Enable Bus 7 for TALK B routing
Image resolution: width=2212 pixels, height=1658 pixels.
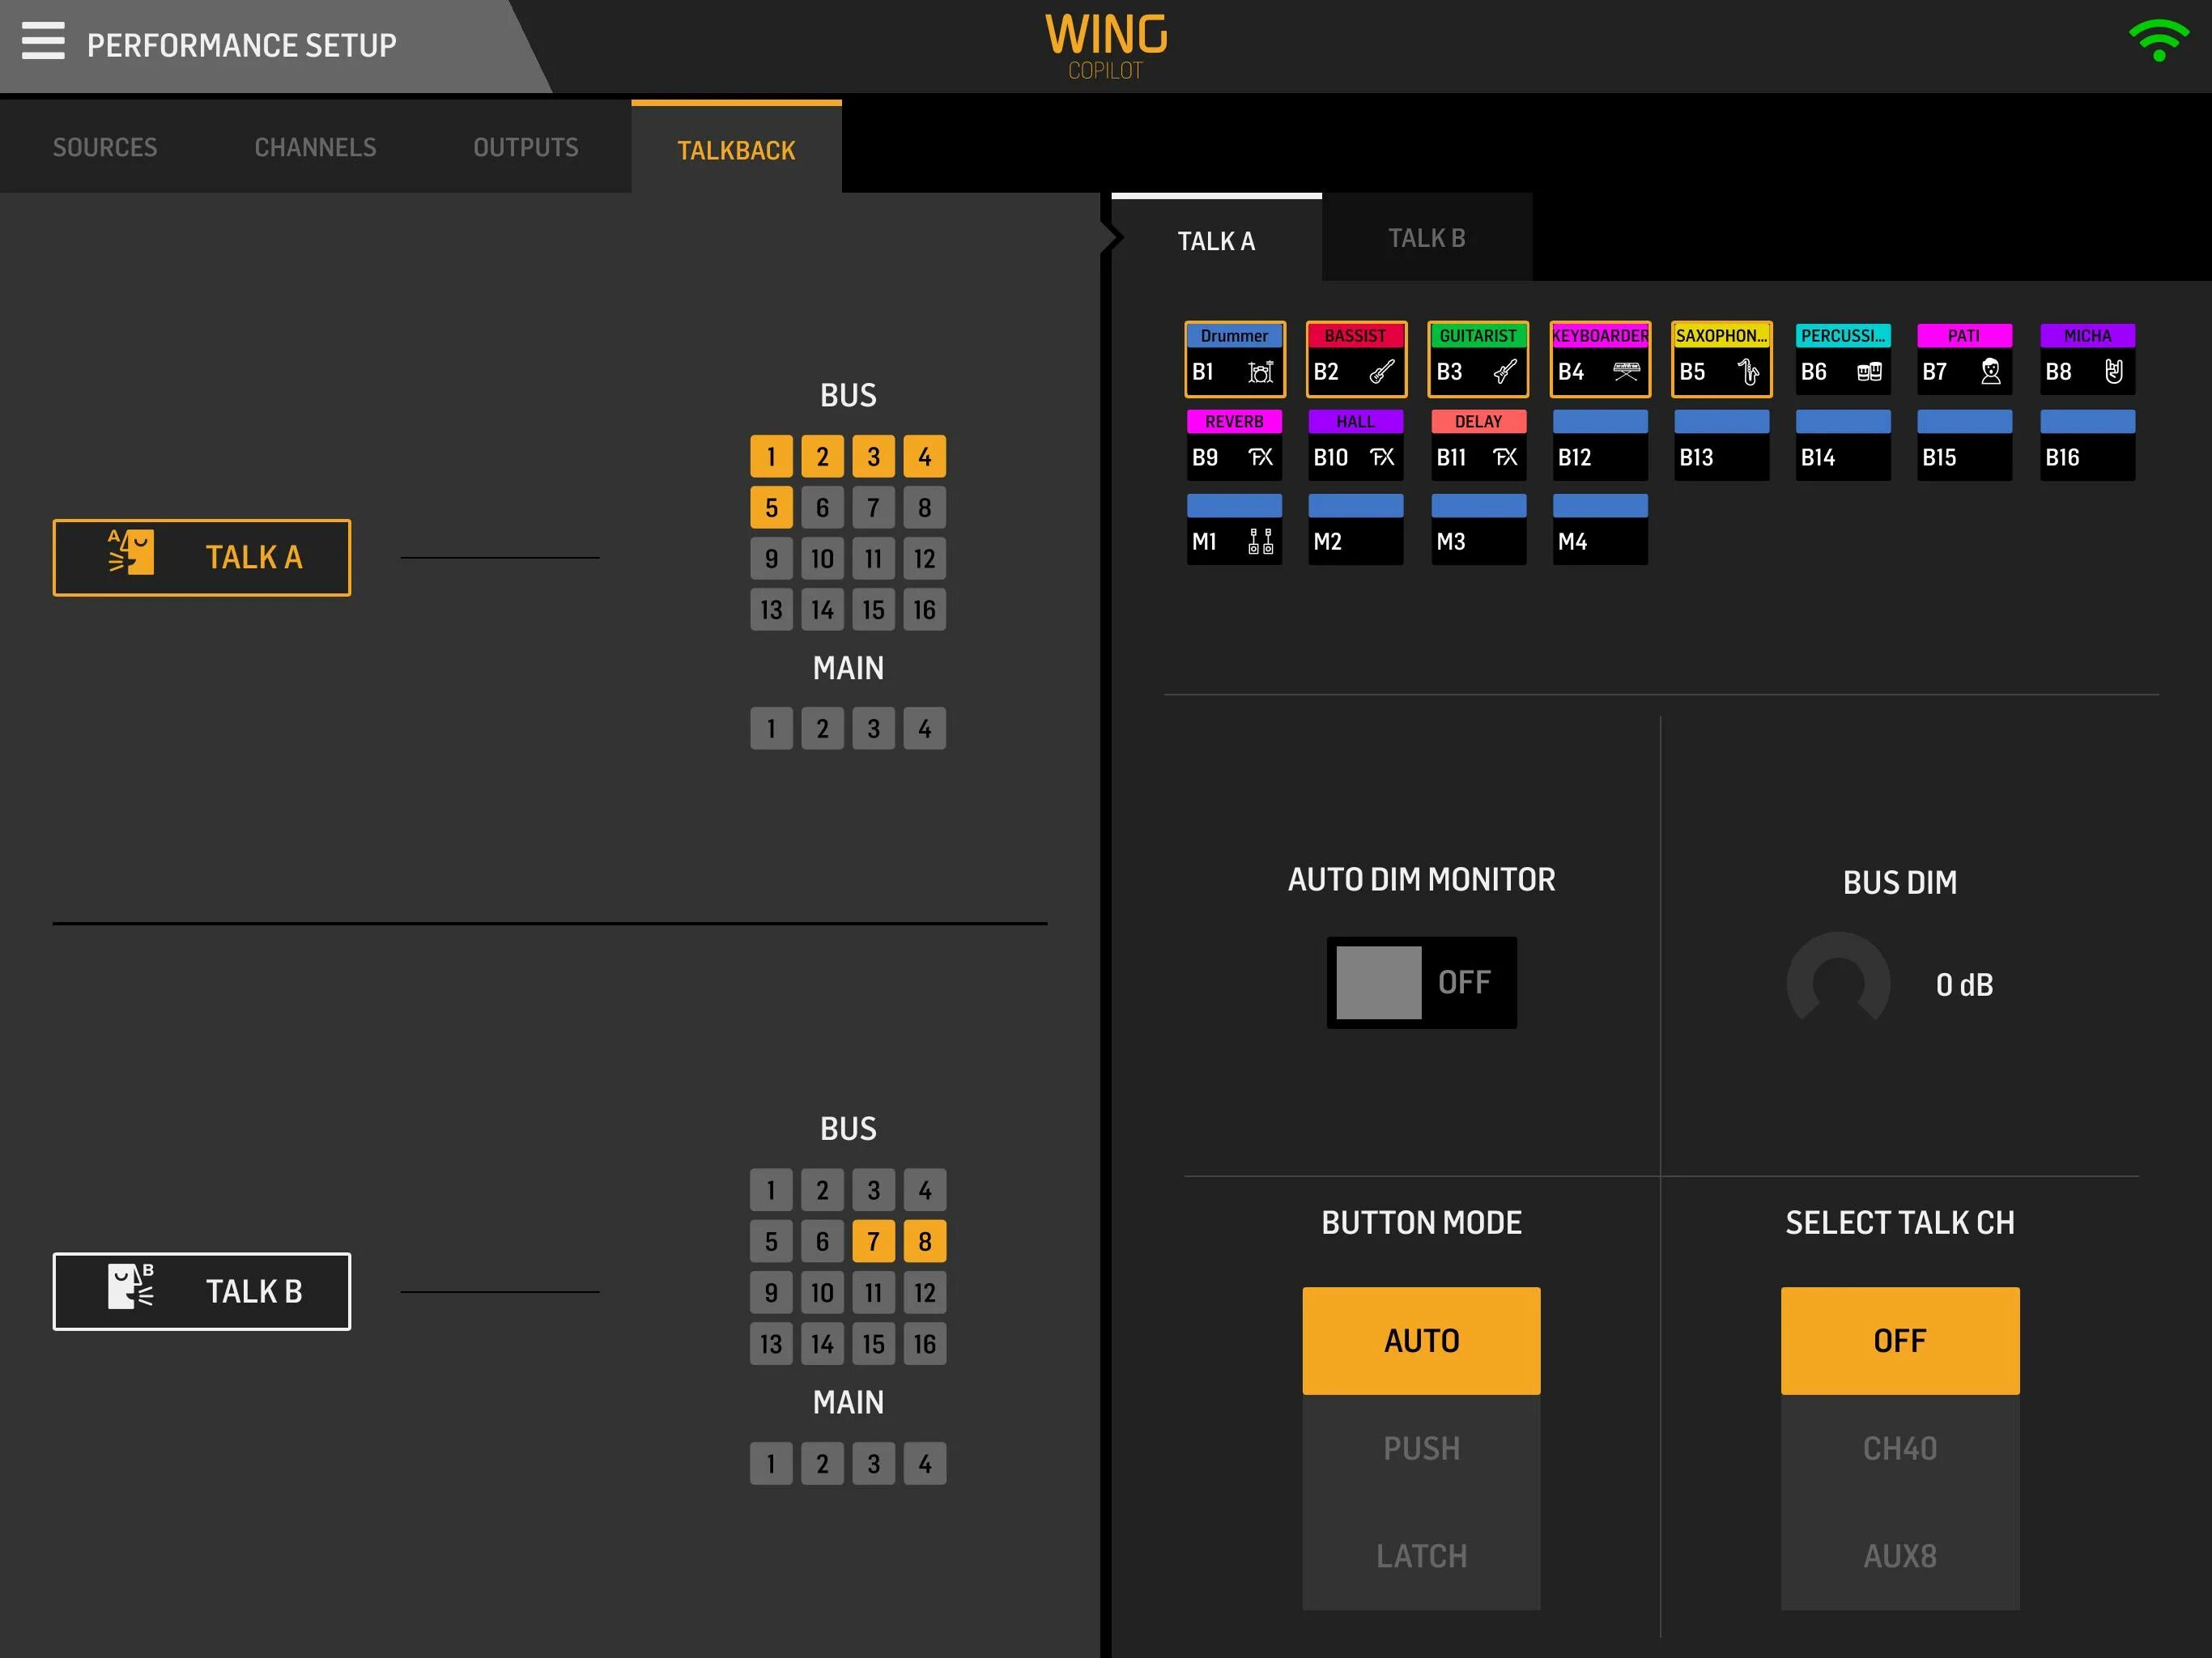[874, 1243]
